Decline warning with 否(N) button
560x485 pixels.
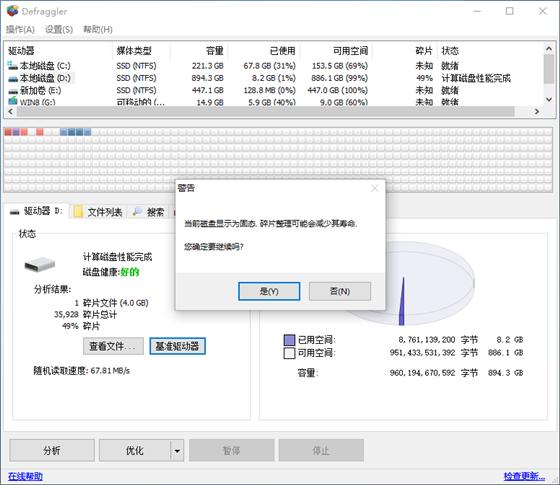click(340, 291)
